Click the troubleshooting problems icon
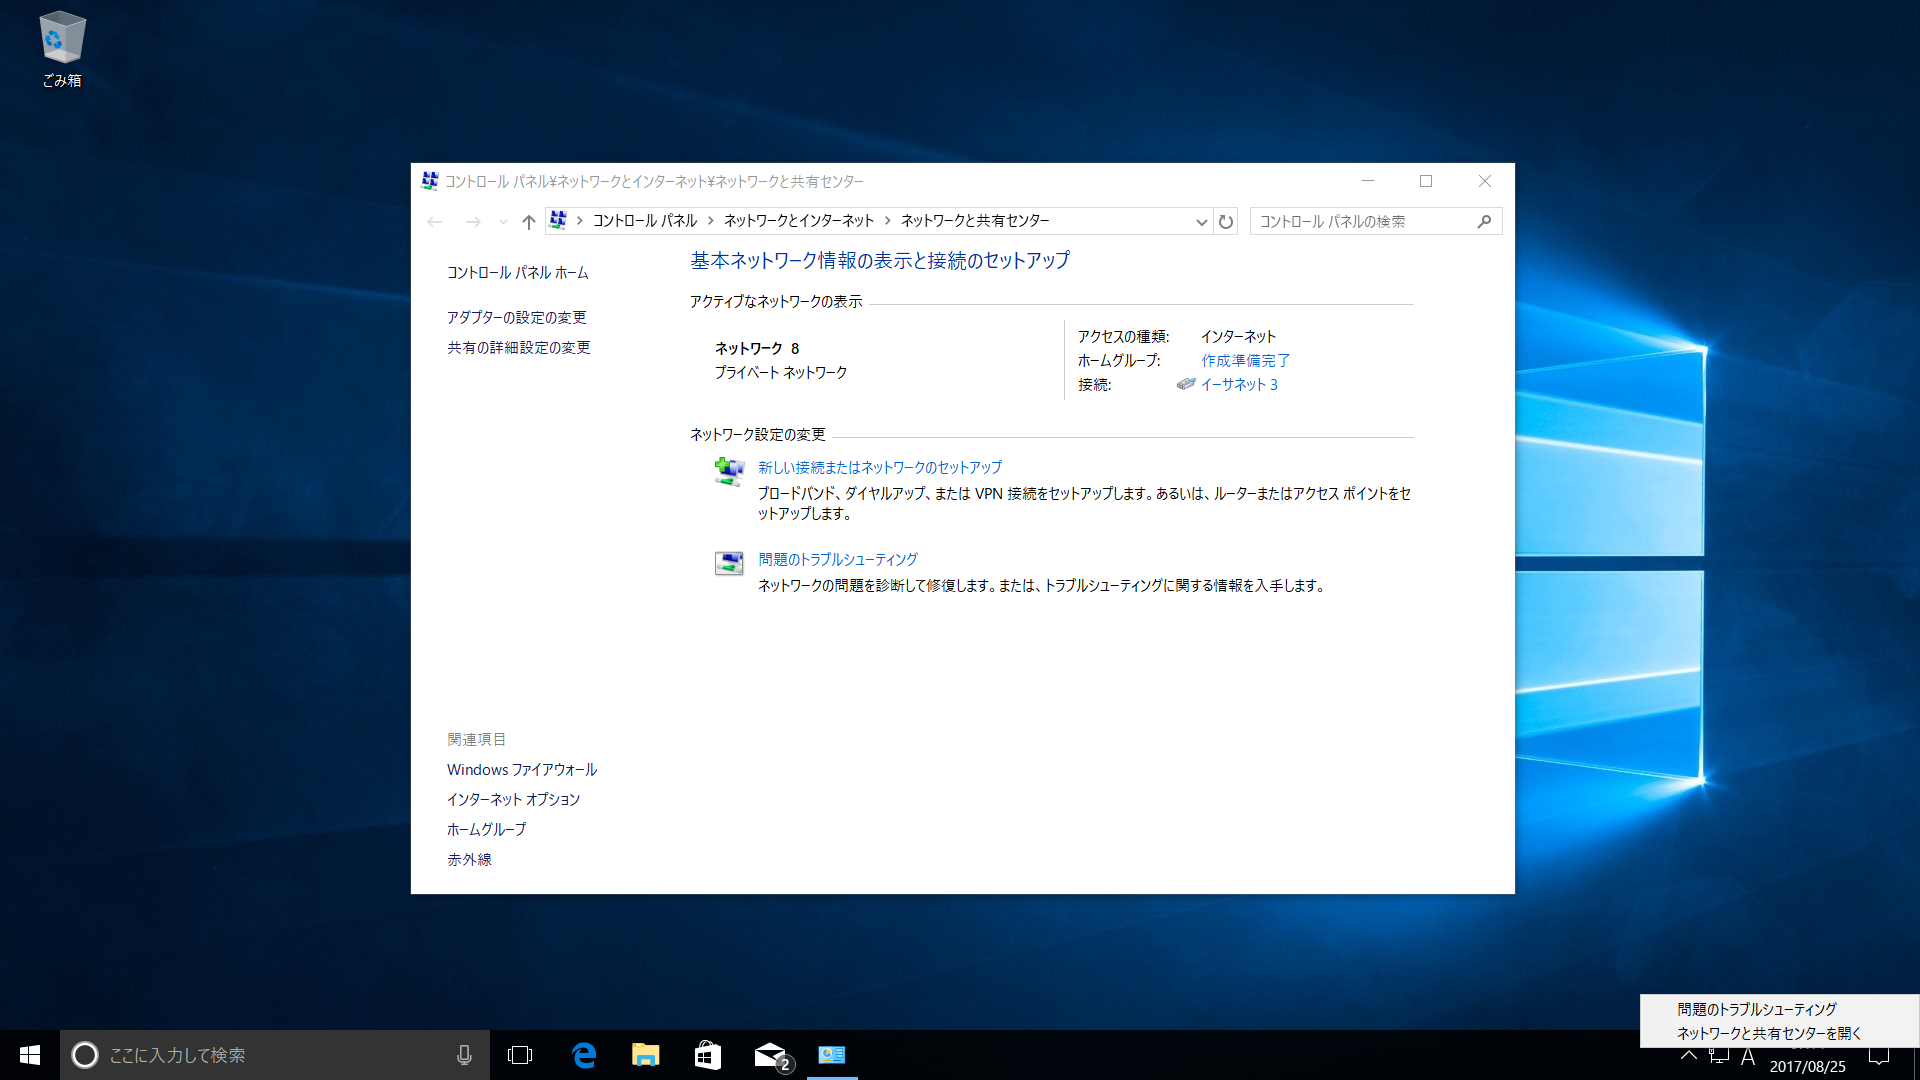Image resolution: width=1920 pixels, height=1080 pixels. tap(729, 563)
